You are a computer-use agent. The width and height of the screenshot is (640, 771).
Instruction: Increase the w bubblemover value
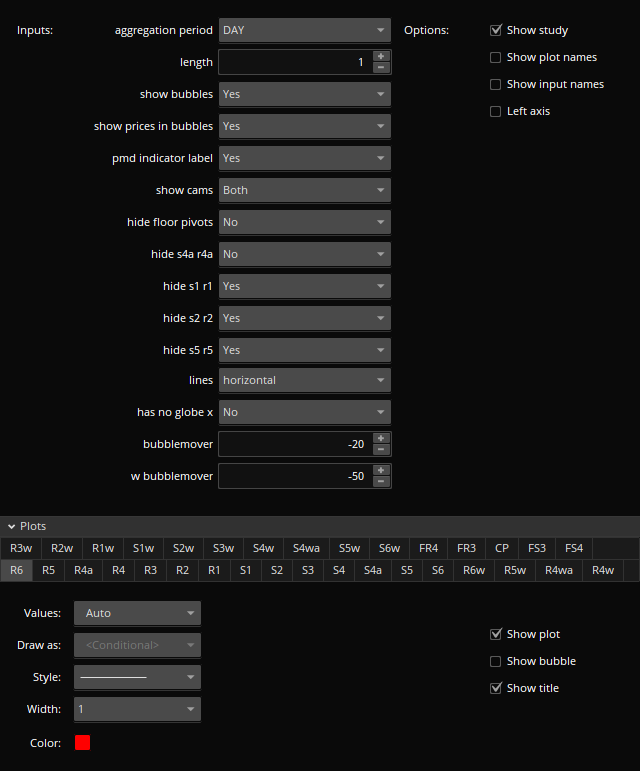[x=381, y=470]
